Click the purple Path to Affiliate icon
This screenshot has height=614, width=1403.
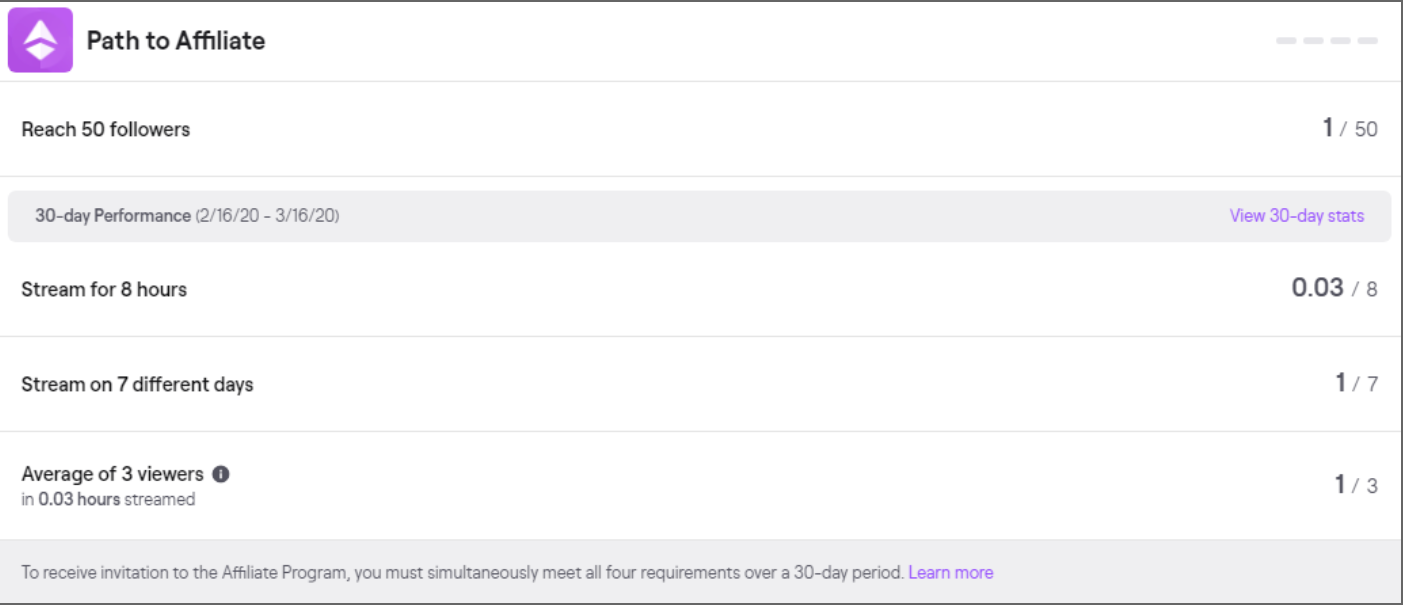point(41,40)
